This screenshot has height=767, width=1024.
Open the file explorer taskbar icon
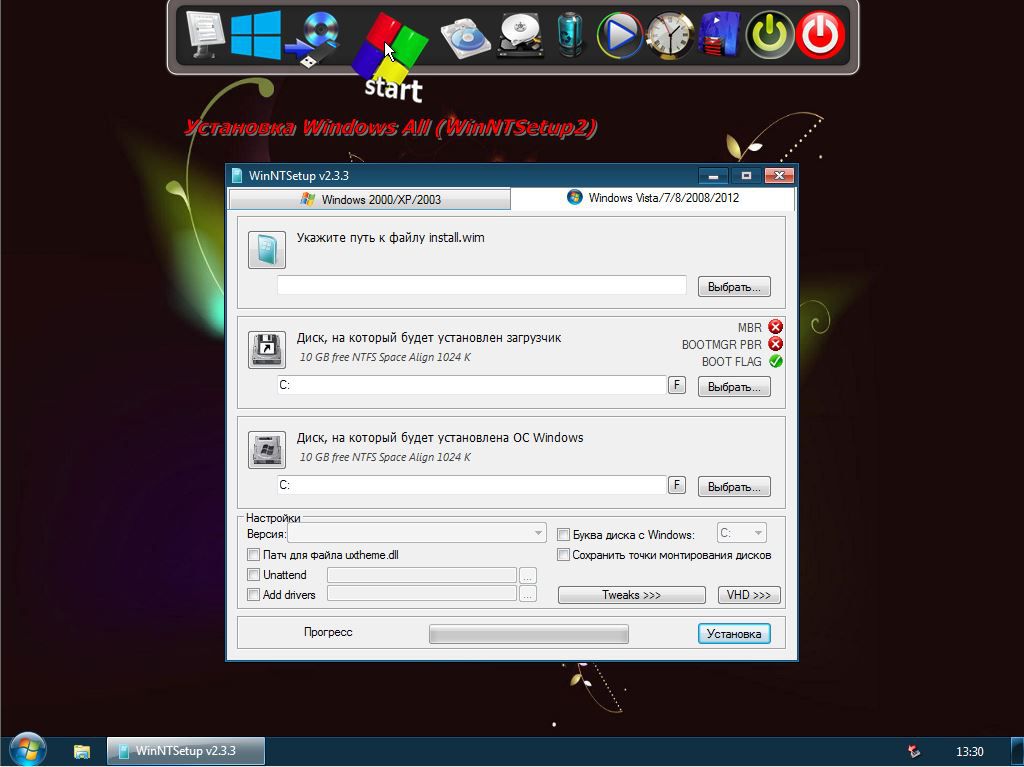pos(82,751)
